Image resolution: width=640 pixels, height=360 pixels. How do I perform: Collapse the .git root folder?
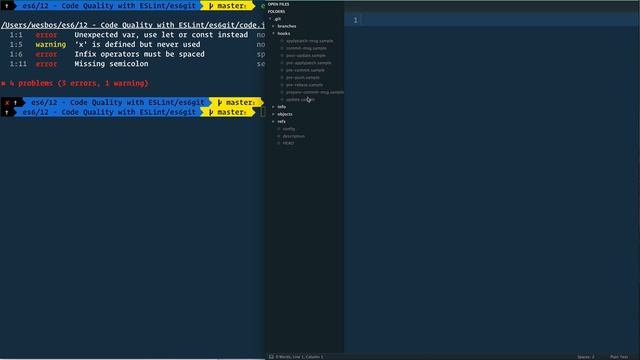coord(270,19)
